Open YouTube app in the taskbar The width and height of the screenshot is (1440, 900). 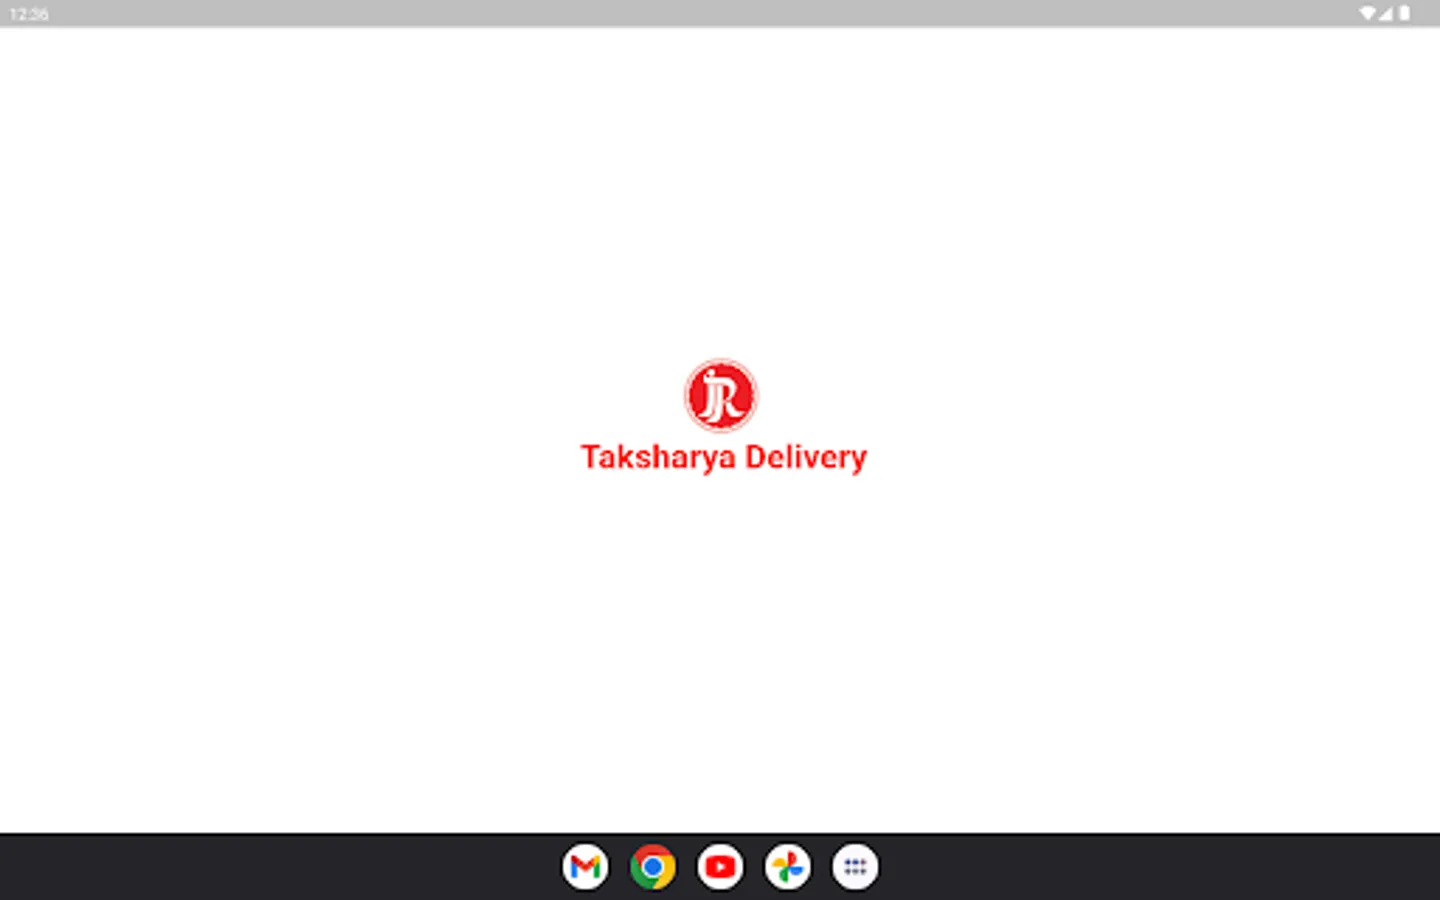(x=720, y=867)
